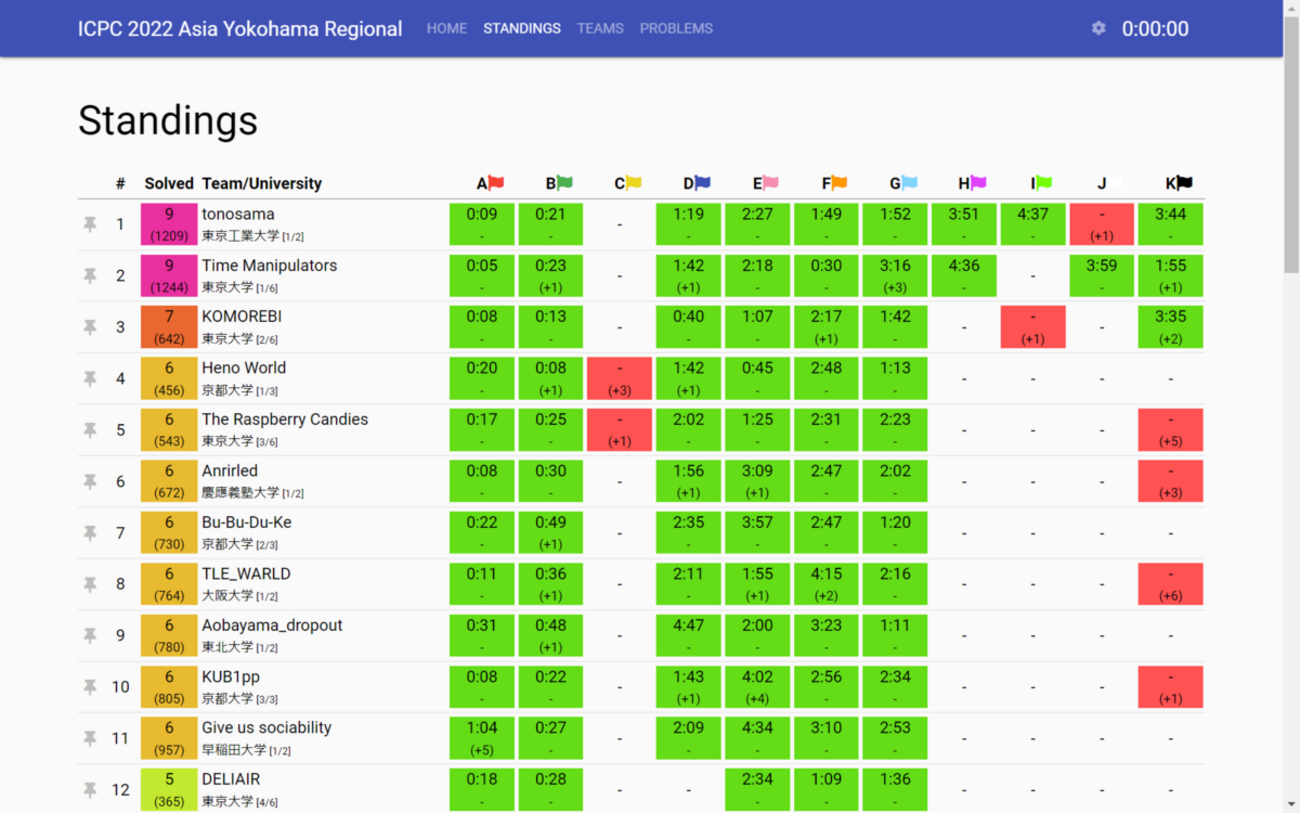The height and width of the screenshot is (813, 1300).
Task: Toggle pin for Bu-Bu-Du-Ke team
Action: (90, 533)
